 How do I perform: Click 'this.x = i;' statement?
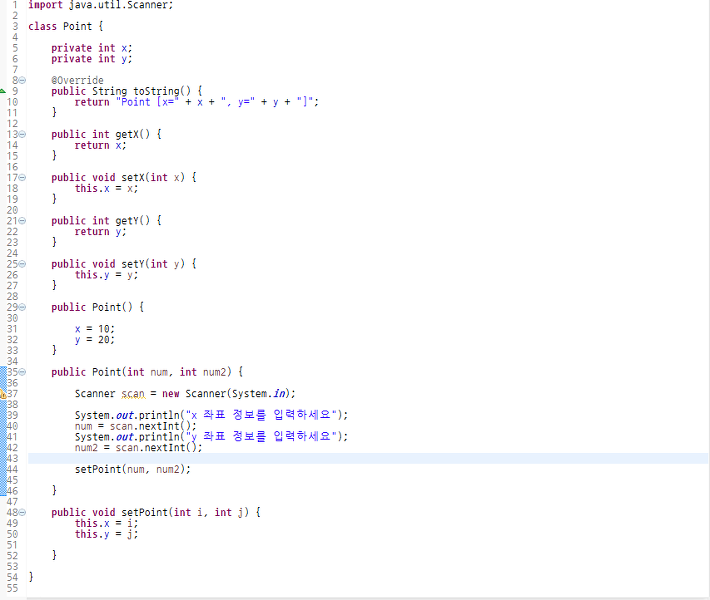(106, 523)
